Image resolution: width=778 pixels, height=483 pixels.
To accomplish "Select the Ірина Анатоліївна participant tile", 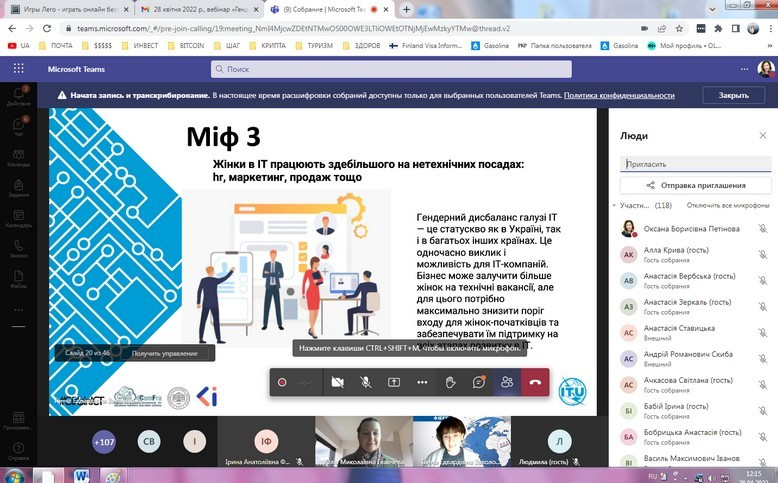I will 266,441.
